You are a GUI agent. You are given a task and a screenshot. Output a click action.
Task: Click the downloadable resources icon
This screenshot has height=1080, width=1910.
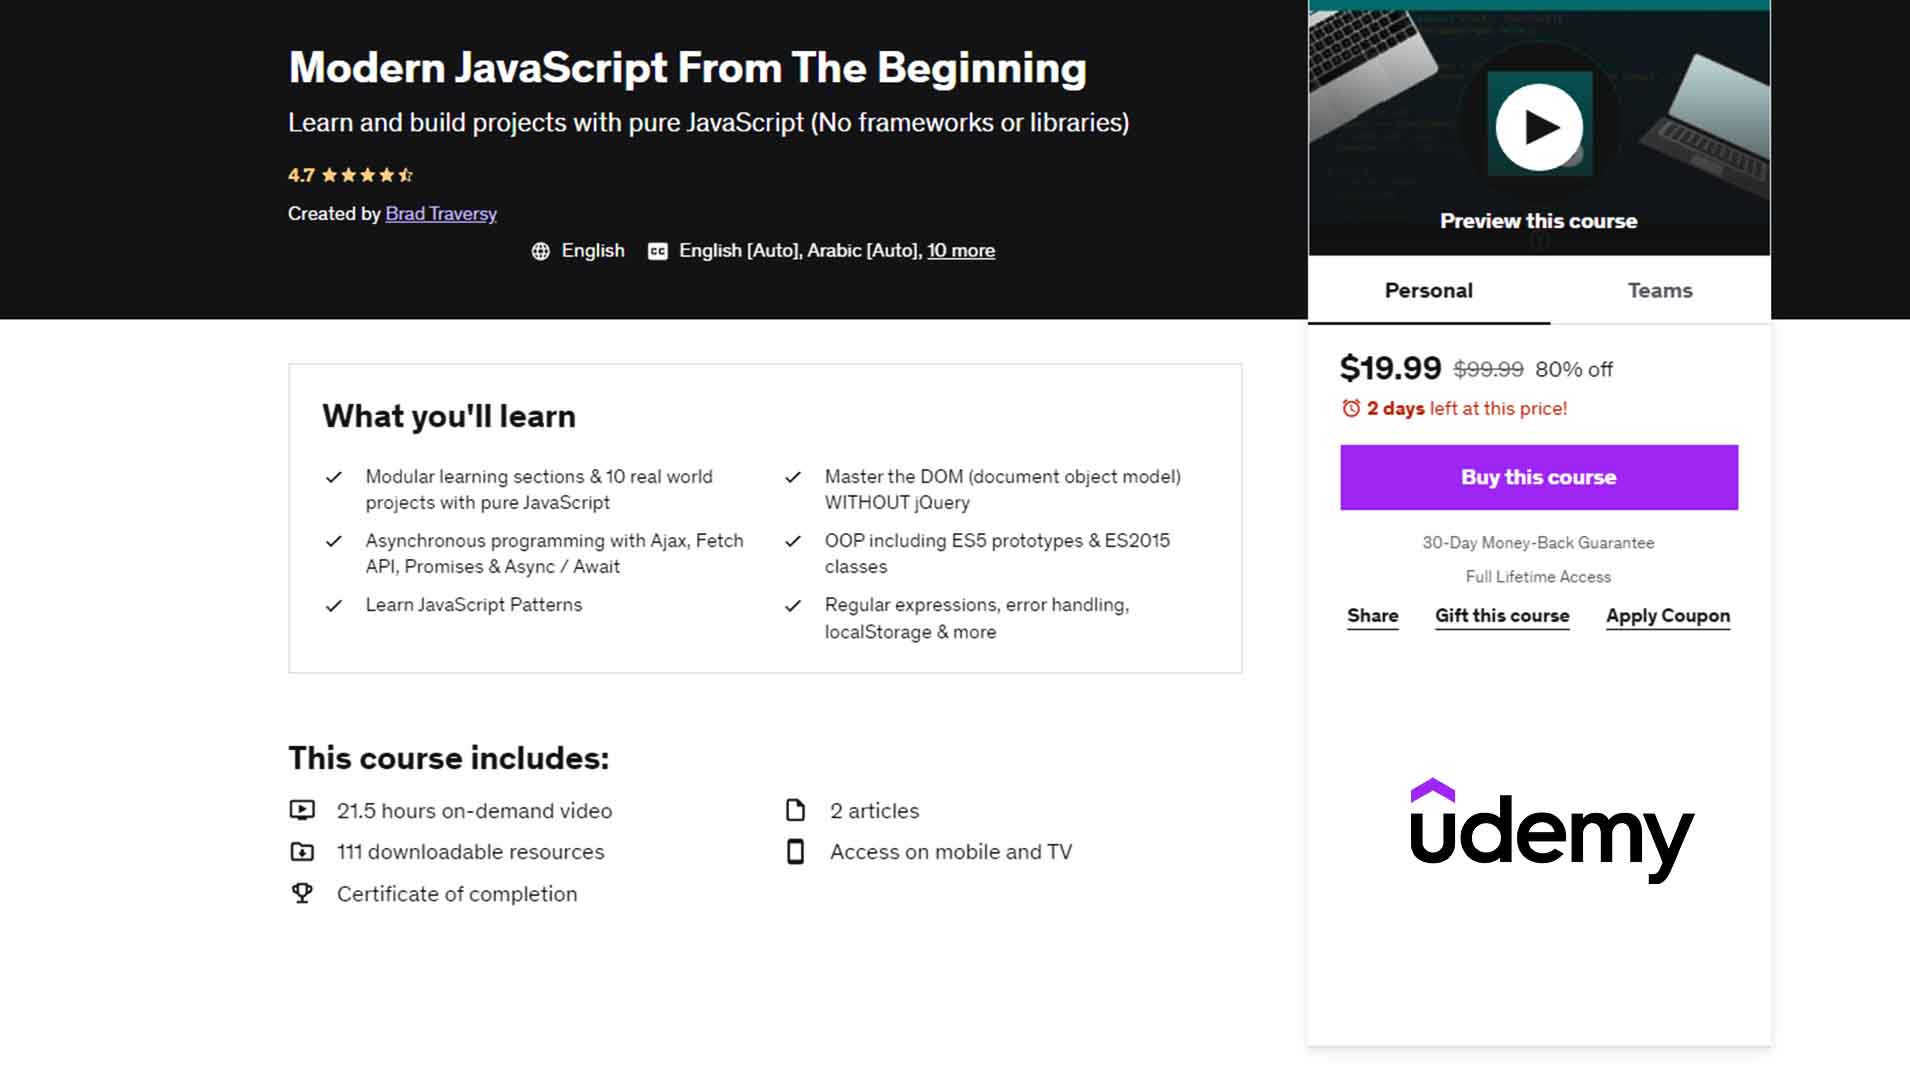303,851
